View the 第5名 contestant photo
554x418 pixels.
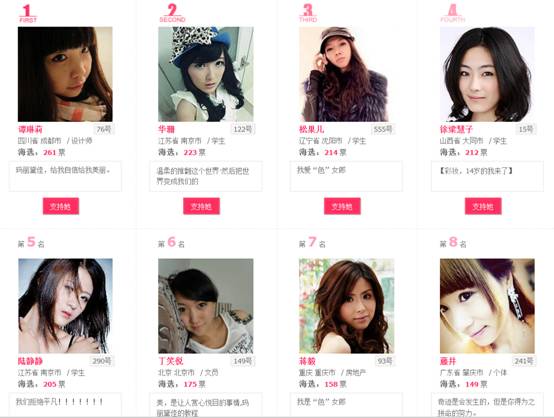point(65,306)
